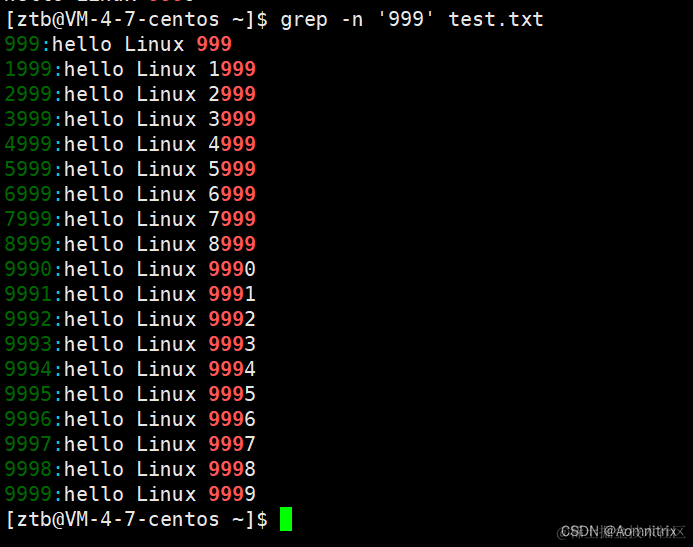693x547 pixels.
Task: Click green line number 5999
Action: click(x=28, y=169)
